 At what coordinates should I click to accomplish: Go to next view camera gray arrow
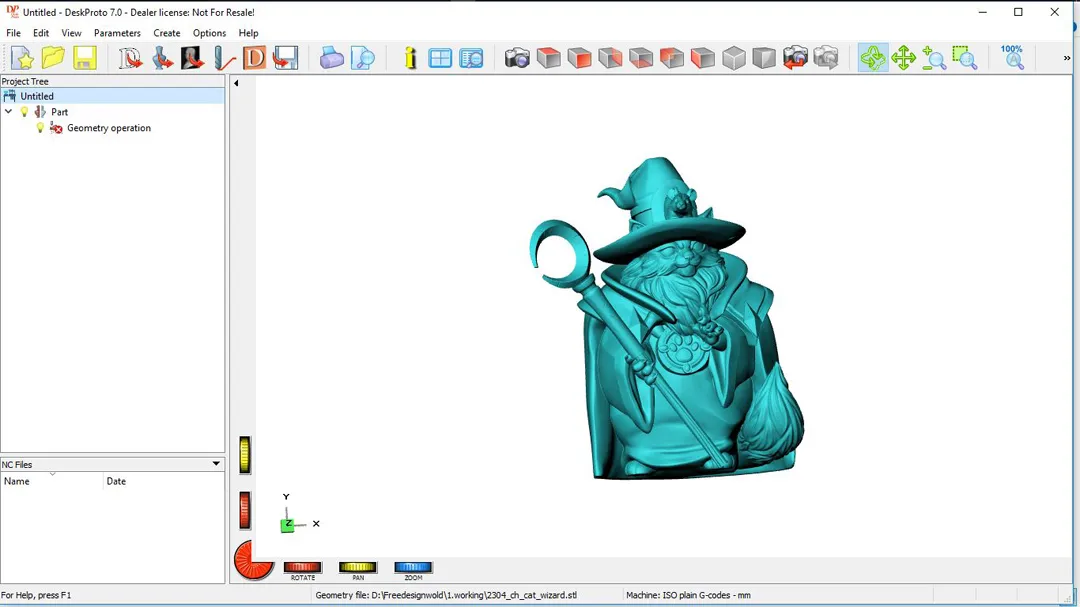tap(826, 58)
